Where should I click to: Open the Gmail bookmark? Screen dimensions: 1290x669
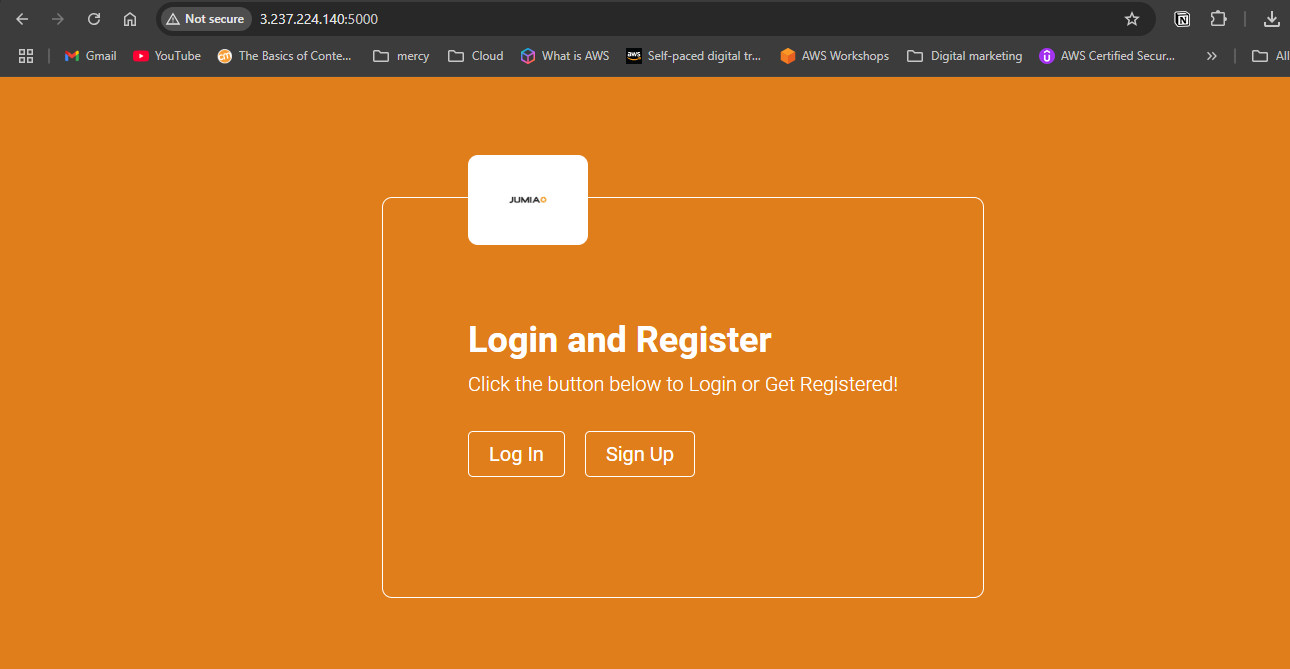pyautogui.click(x=91, y=56)
